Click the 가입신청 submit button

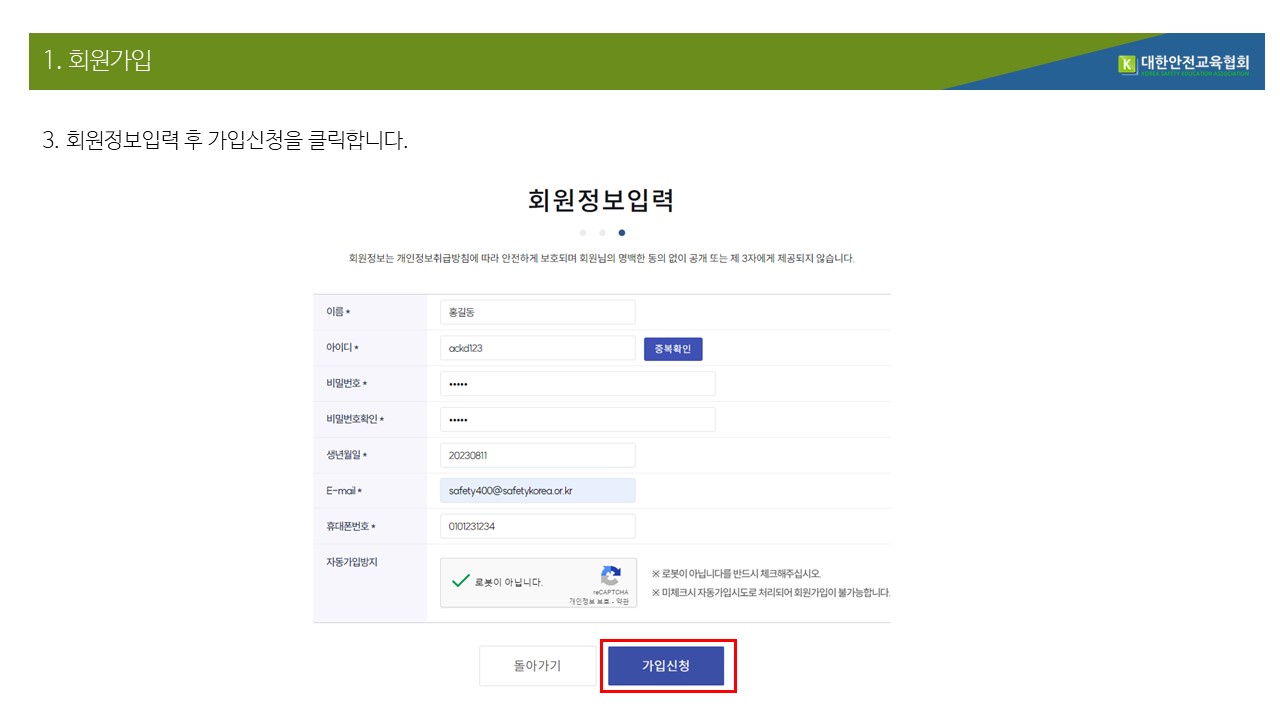[x=666, y=666]
